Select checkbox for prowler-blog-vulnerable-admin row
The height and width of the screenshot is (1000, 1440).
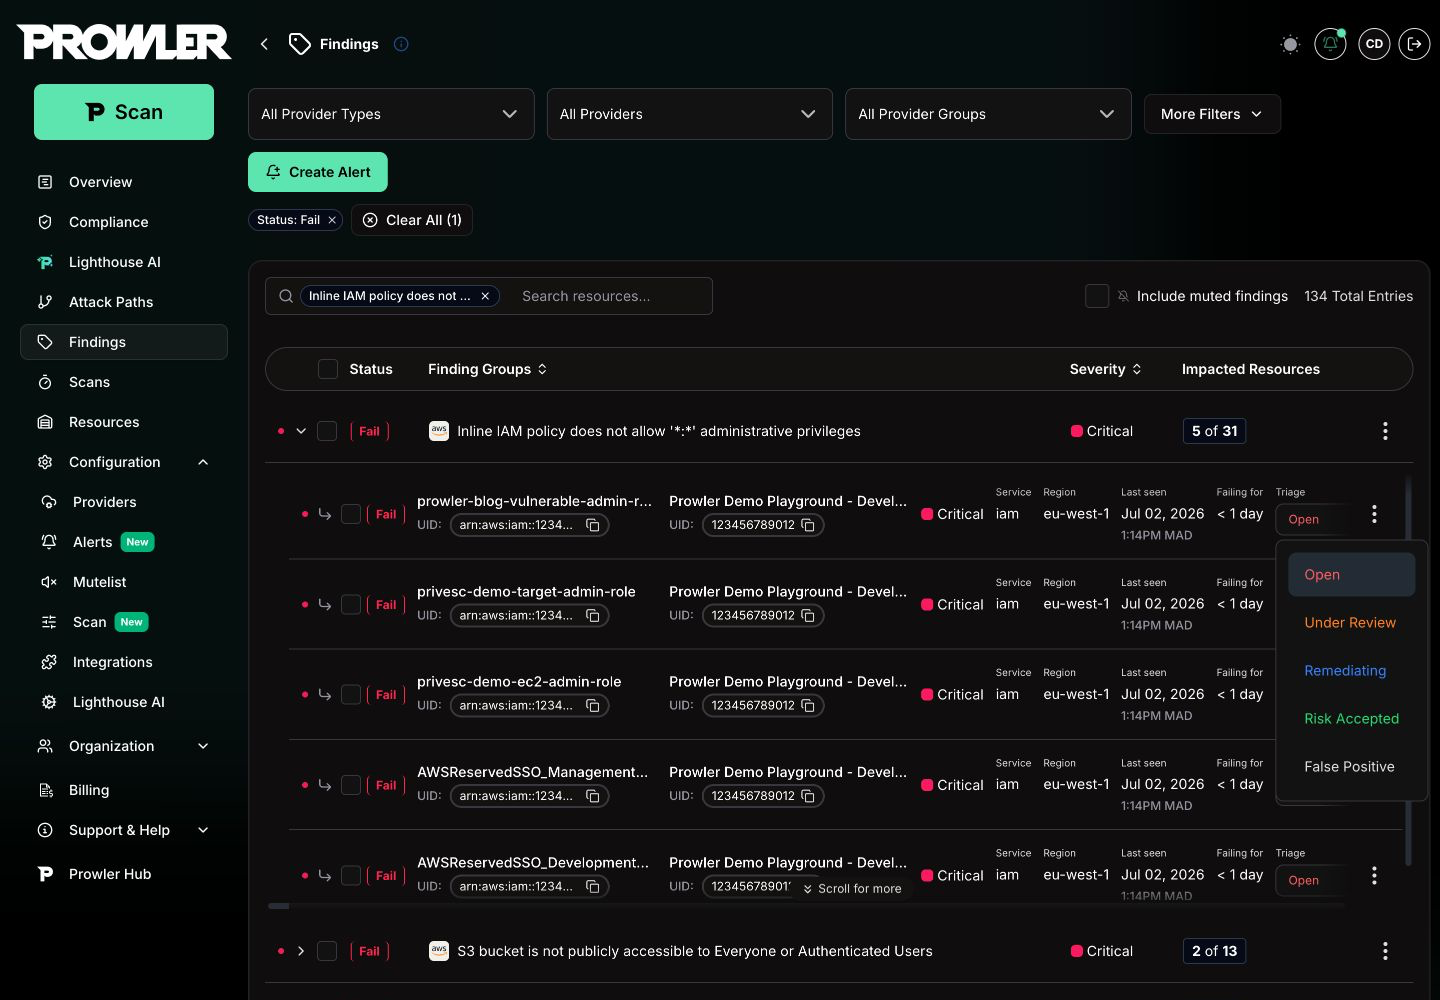pyautogui.click(x=351, y=514)
